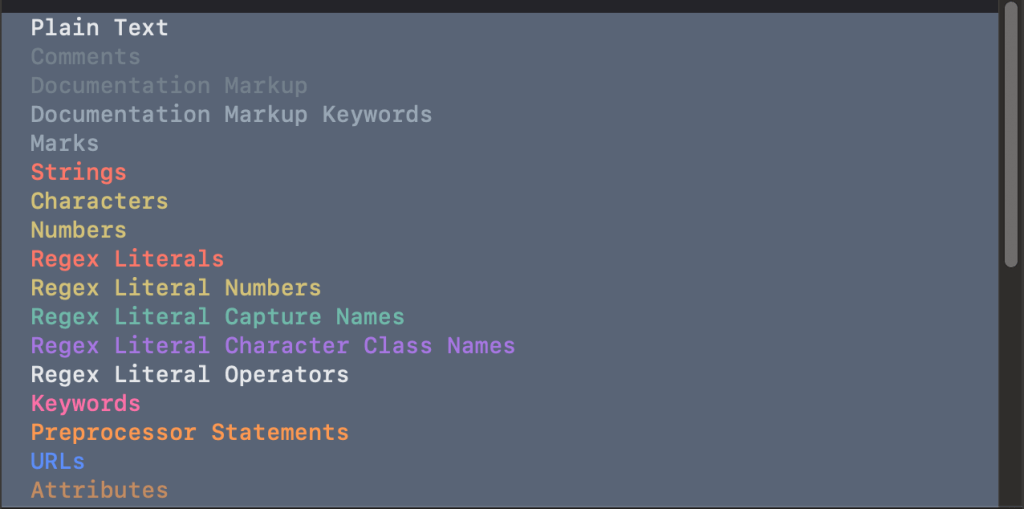Image resolution: width=1024 pixels, height=509 pixels.
Task: Choose the Numbers syntax entry
Action: point(78,230)
